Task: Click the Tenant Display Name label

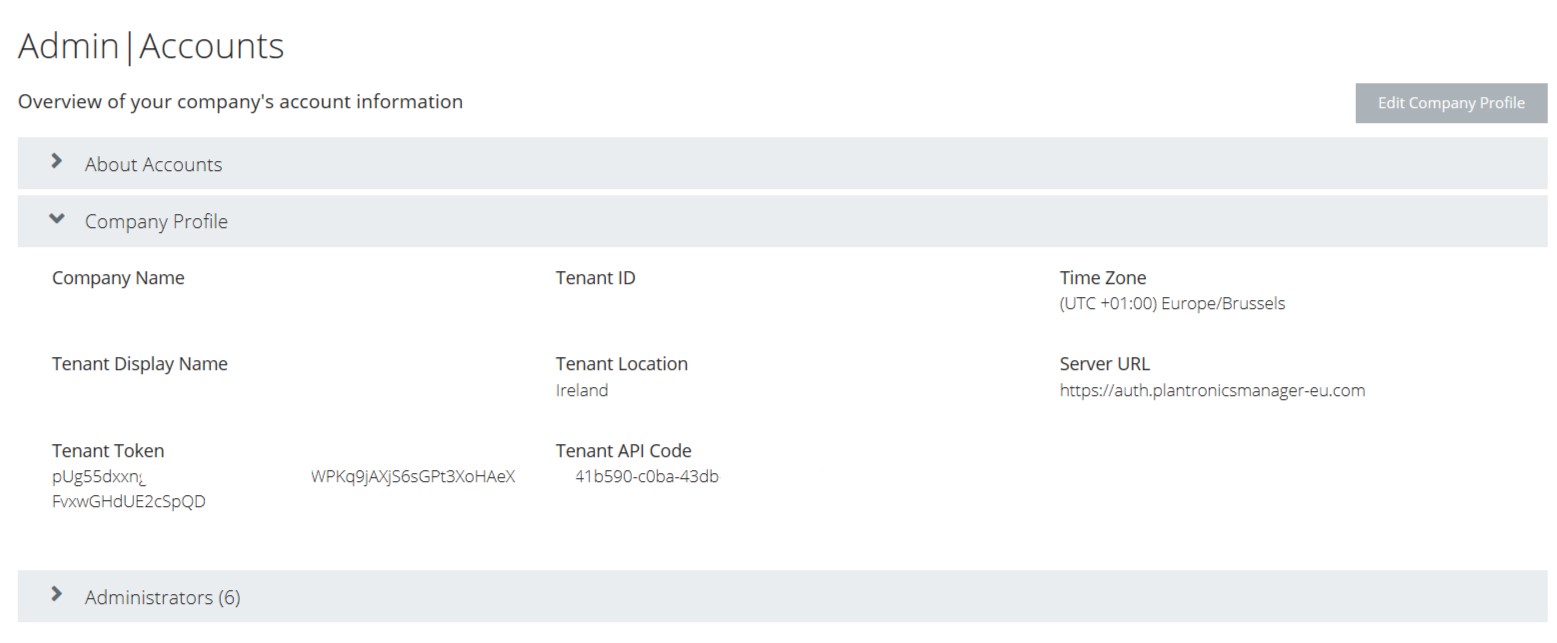Action: pos(139,364)
